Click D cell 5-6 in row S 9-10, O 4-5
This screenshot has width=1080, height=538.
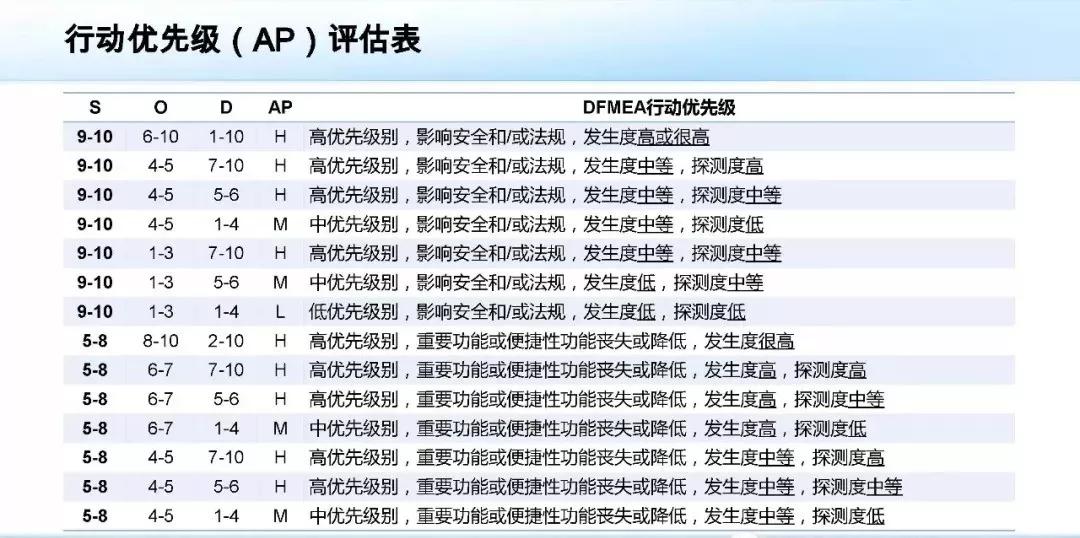[x=226, y=195]
